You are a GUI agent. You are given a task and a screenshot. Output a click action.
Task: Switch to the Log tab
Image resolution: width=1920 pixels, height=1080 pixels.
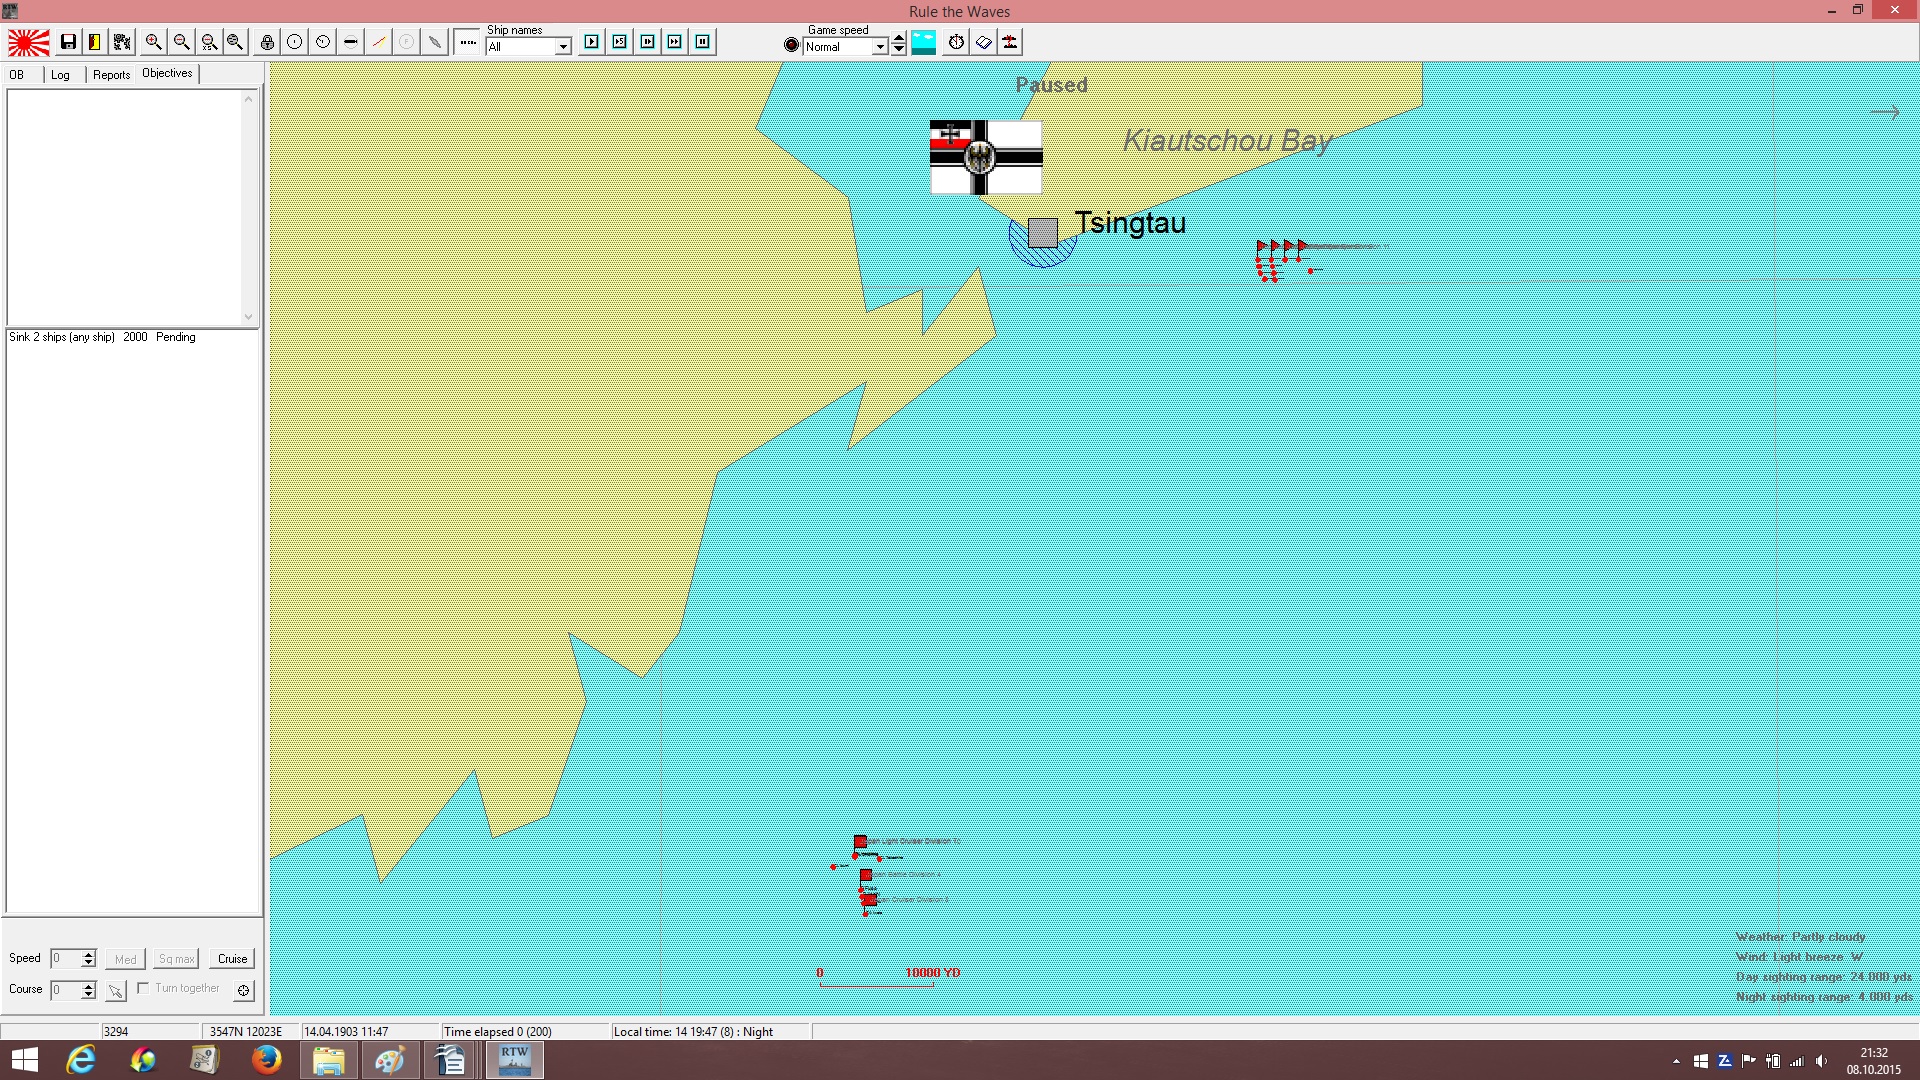61,75
